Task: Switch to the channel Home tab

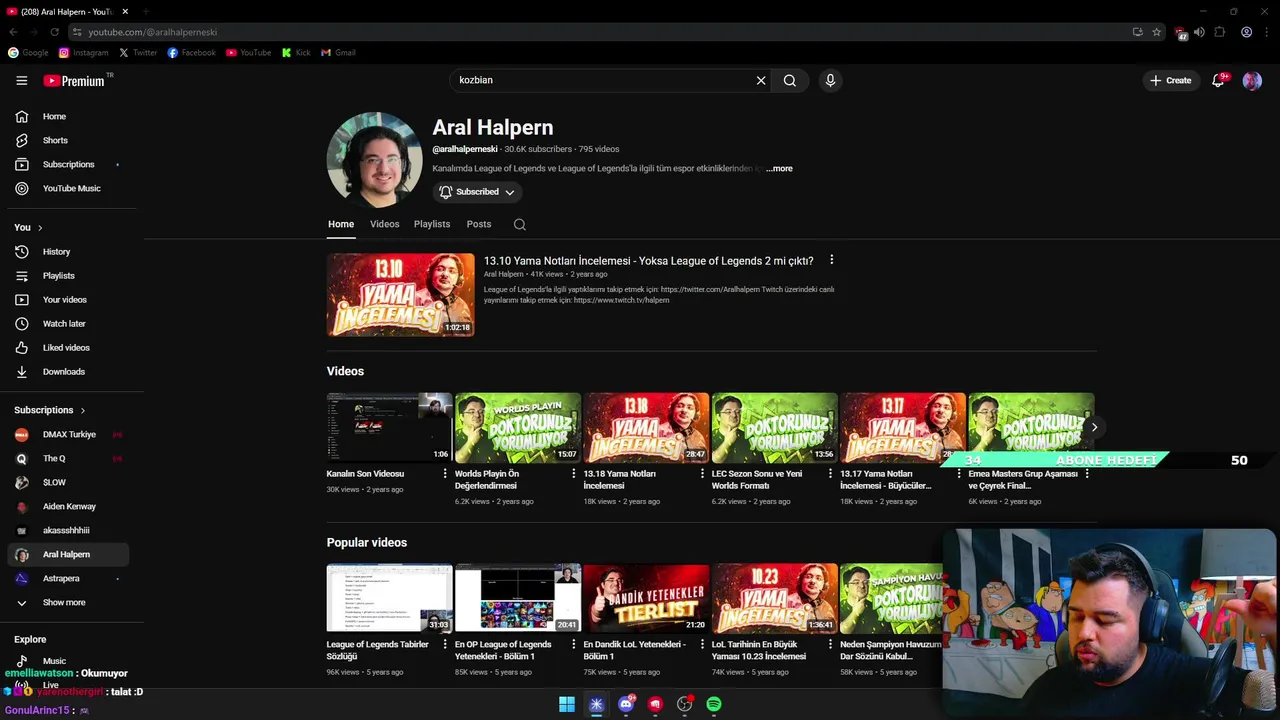Action: coord(341,225)
